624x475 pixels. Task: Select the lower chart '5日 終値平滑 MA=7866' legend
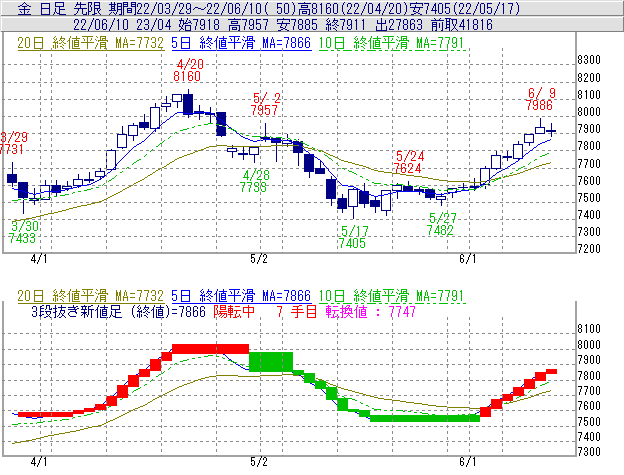tap(241, 296)
